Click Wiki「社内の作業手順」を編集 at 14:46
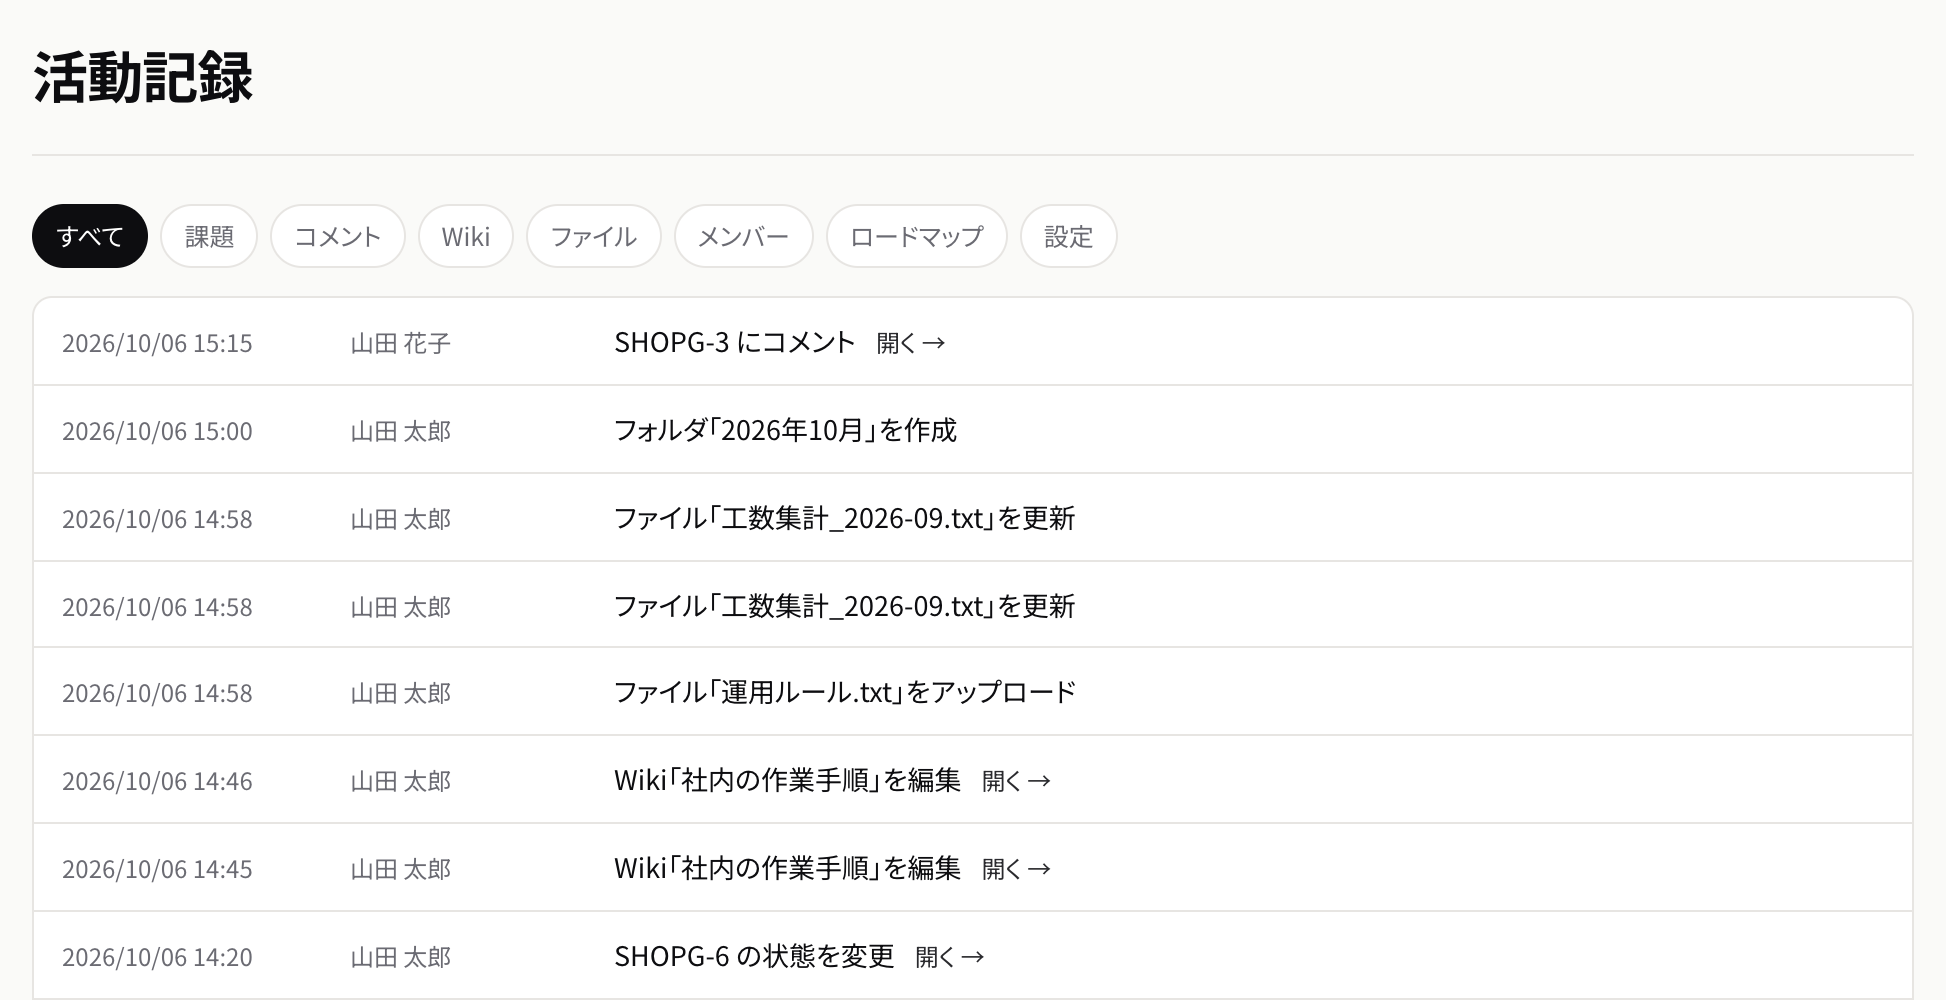Screen dimensions: 1946x1000 coord(788,780)
